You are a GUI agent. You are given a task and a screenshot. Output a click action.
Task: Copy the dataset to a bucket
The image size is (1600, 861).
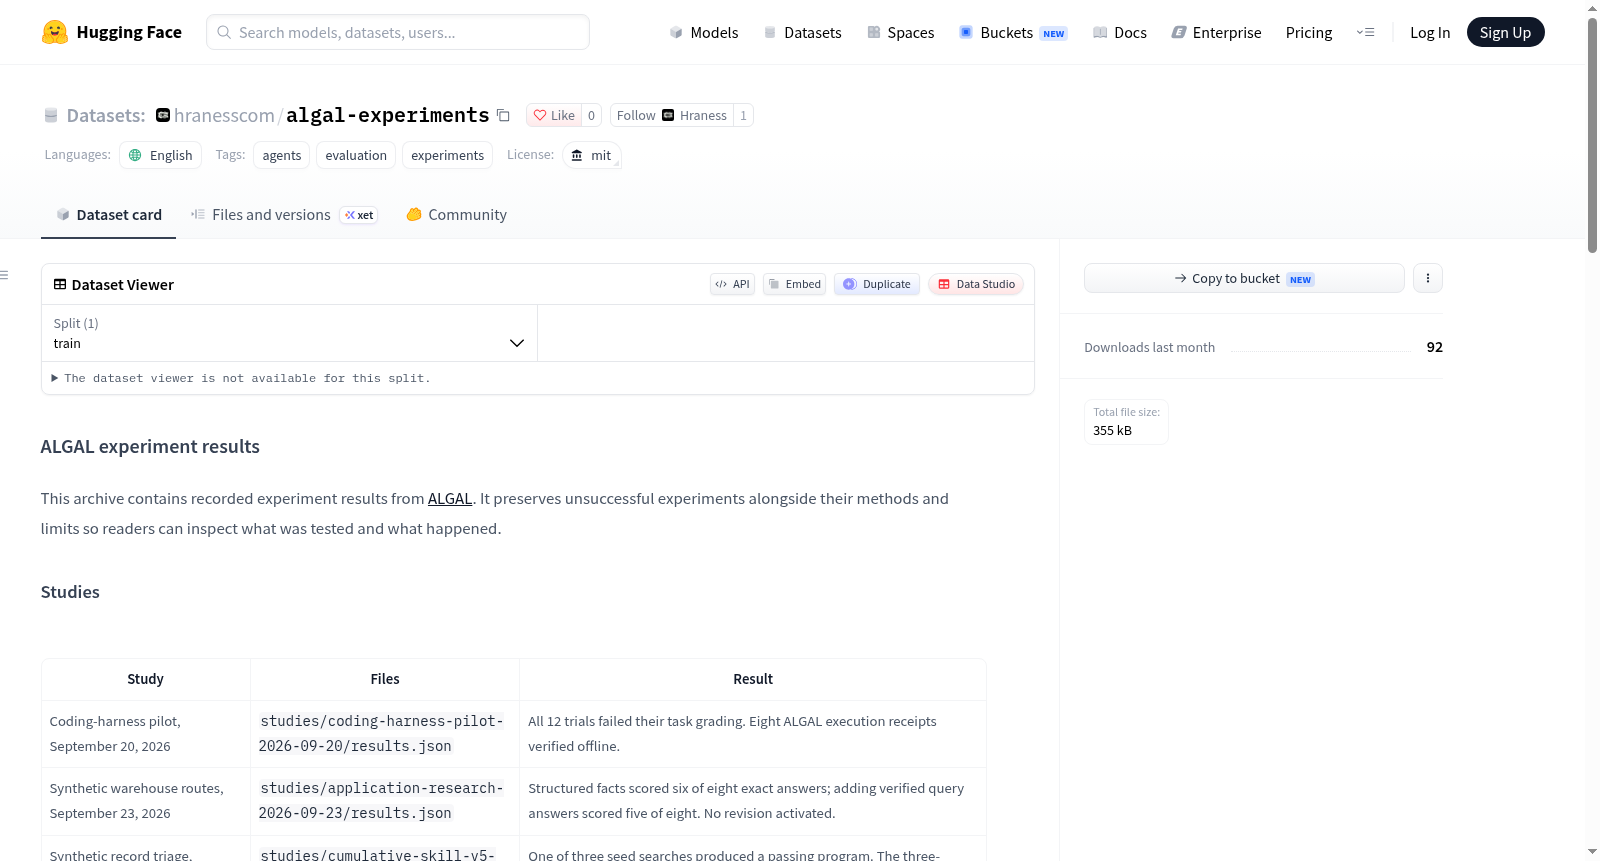click(x=1244, y=278)
